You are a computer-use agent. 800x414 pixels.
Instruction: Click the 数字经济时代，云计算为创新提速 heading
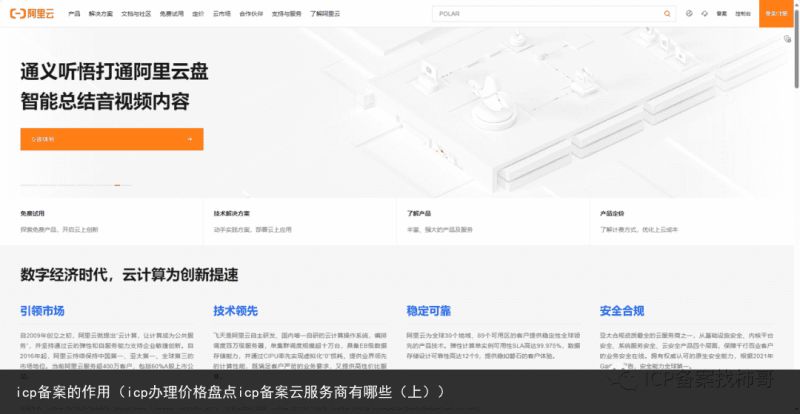[129, 275]
